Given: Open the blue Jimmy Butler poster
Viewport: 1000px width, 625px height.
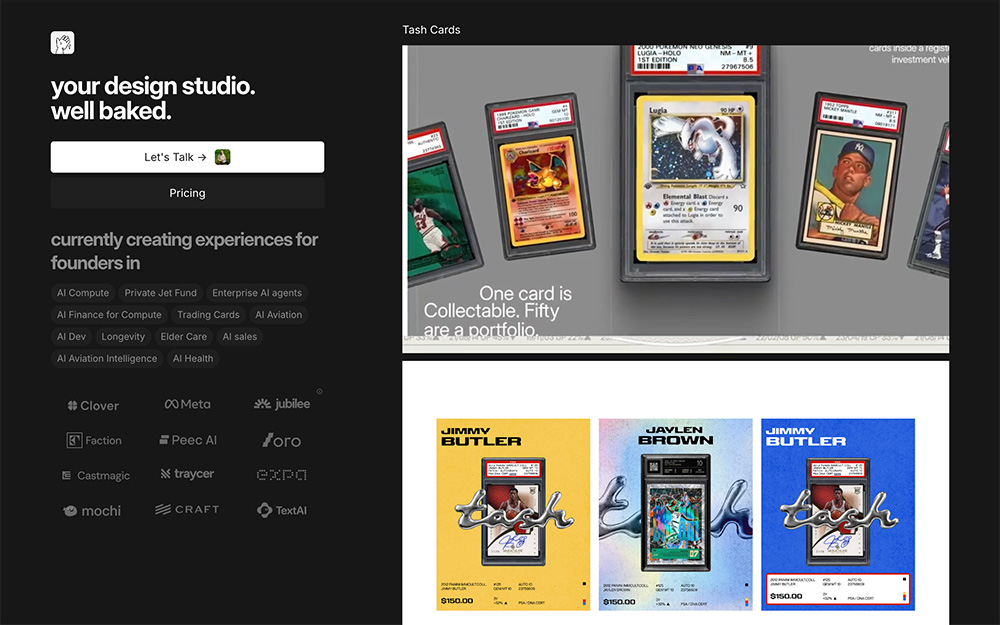Looking at the screenshot, I should coord(838,515).
